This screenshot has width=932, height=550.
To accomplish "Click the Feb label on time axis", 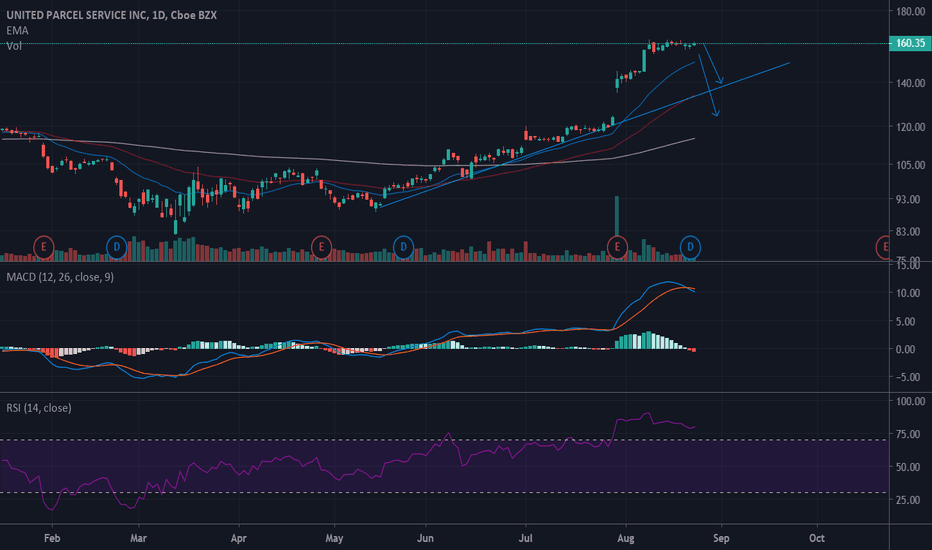I will point(52,538).
